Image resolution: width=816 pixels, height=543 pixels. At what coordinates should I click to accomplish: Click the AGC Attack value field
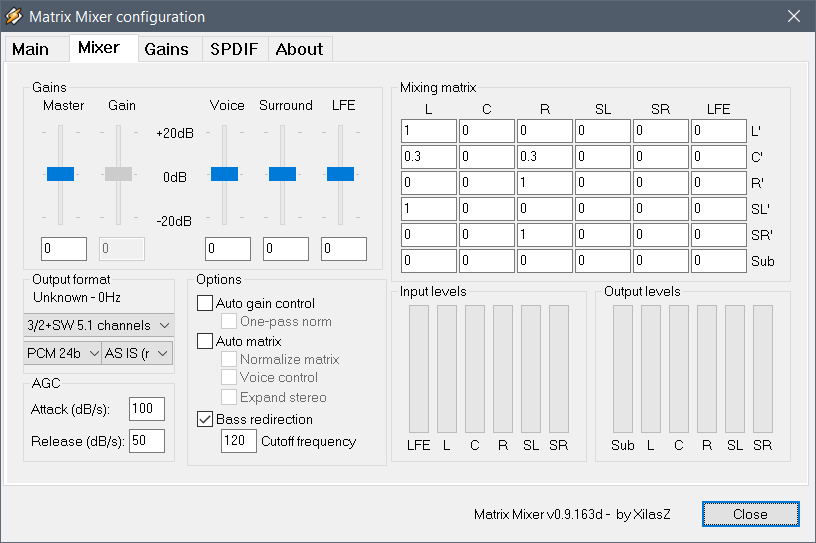147,409
